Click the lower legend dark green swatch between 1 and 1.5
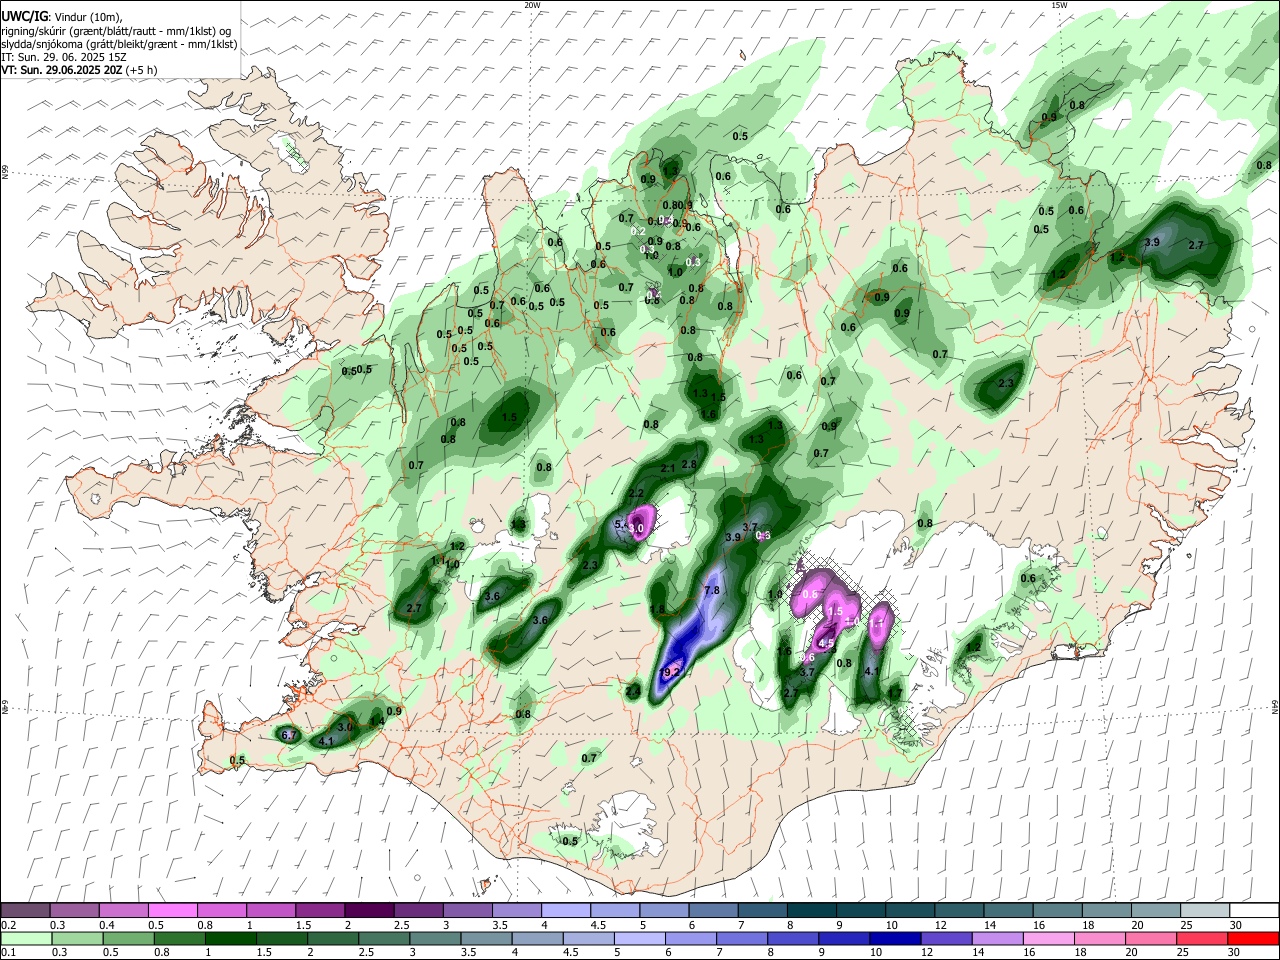Screen dimensions: 1280x960 [x=230, y=938]
